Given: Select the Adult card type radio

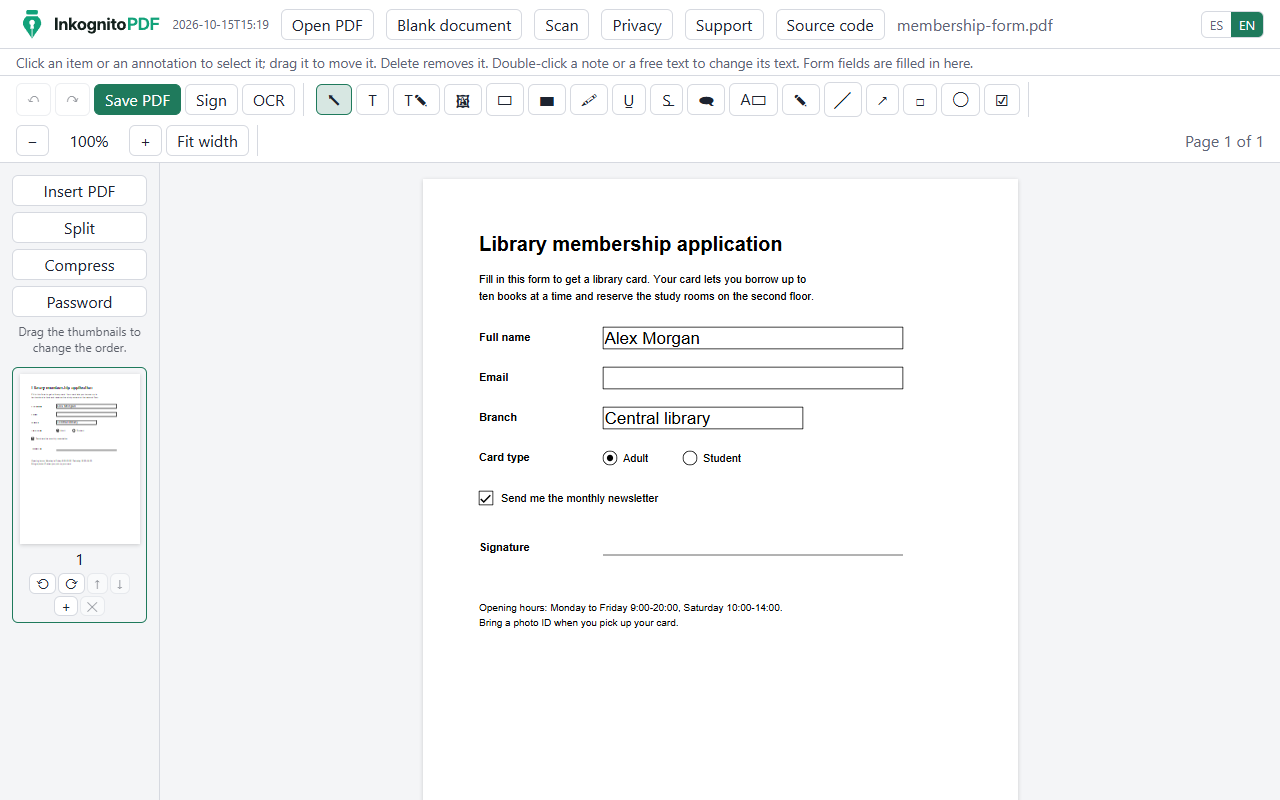Looking at the screenshot, I should tap(610, 458).
